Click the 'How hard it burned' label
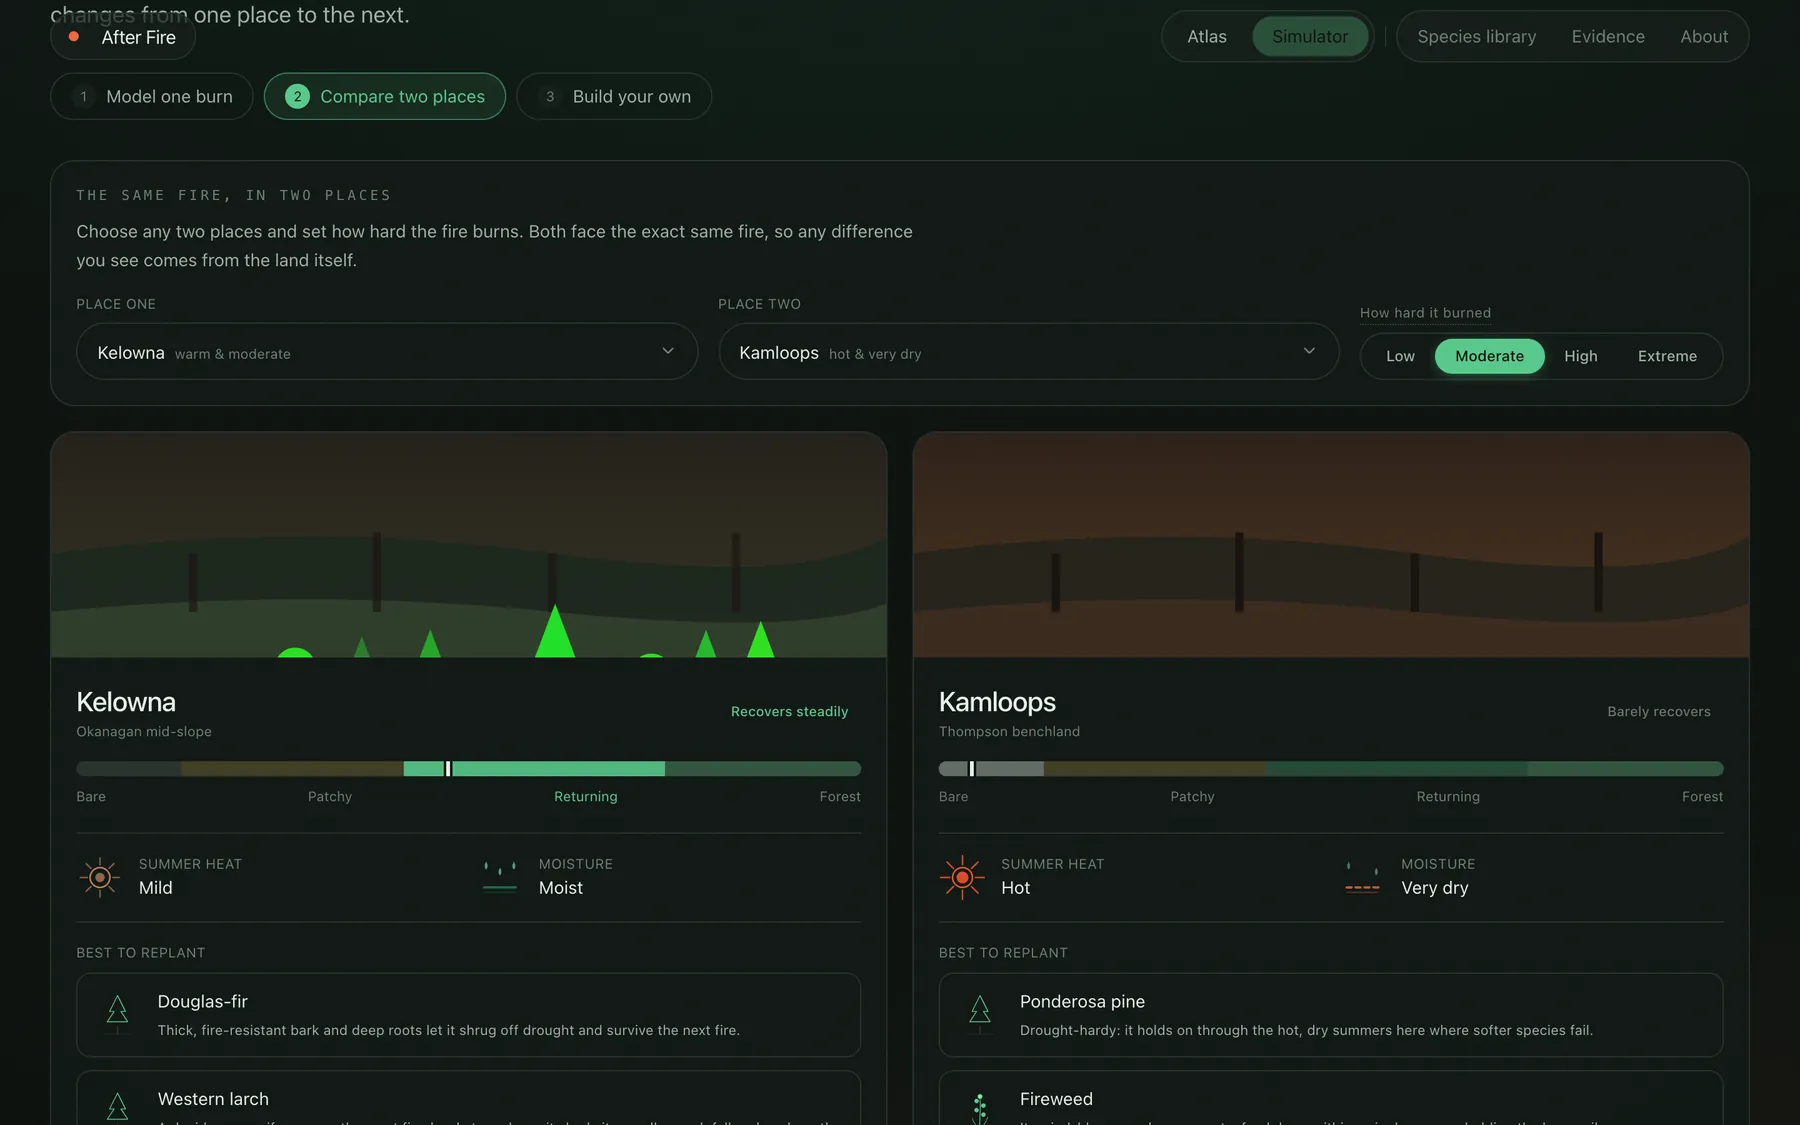Image resolution: width=1800 pixels, height=1125 pixels. click(x=1425, y=313)
